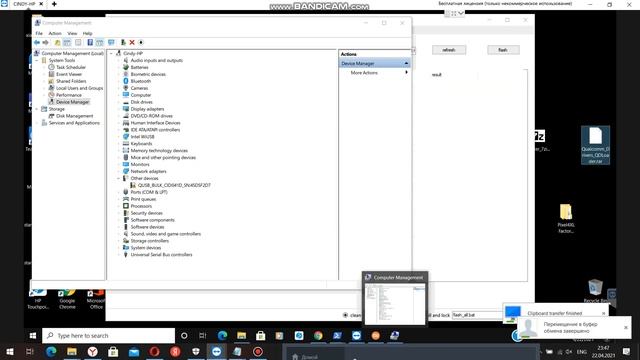Select the Google Chrome desktop shortcut
Image resolution: width=640 pixels, height=360 pixels.
point(67,299)
